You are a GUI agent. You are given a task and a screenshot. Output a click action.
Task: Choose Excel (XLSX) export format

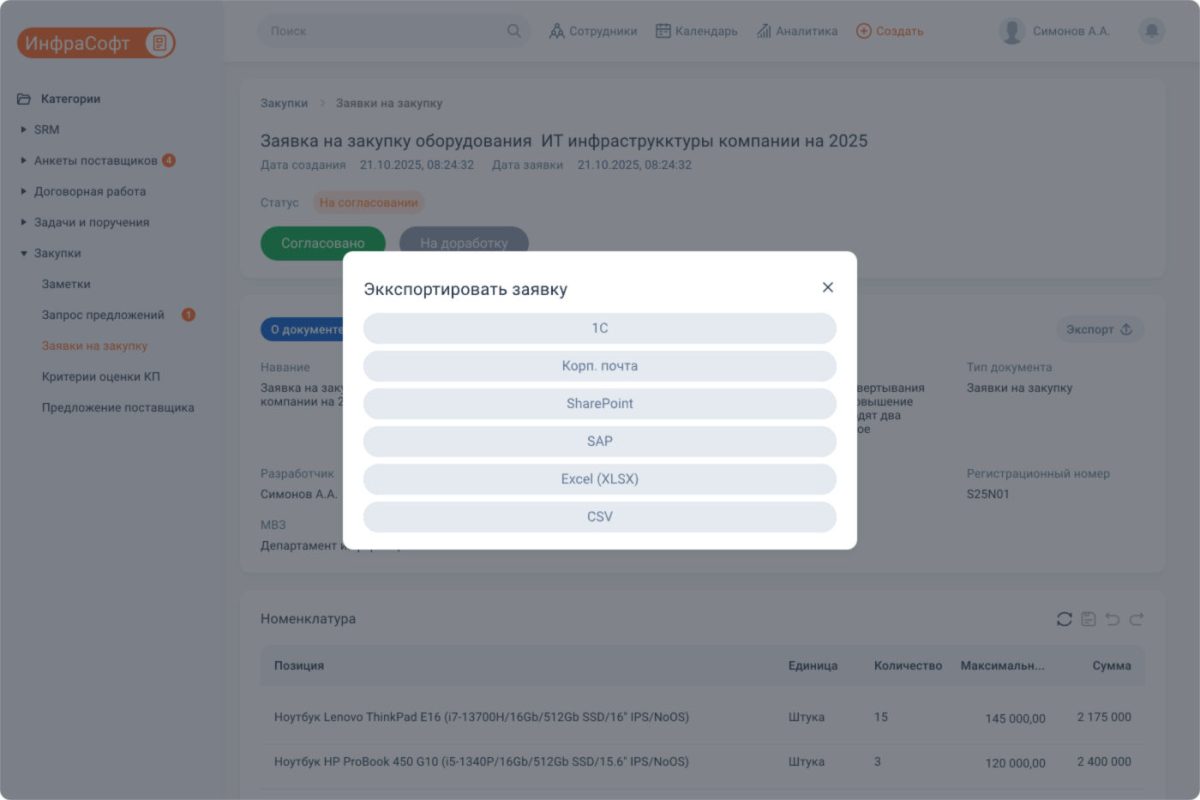coord(599,479)
